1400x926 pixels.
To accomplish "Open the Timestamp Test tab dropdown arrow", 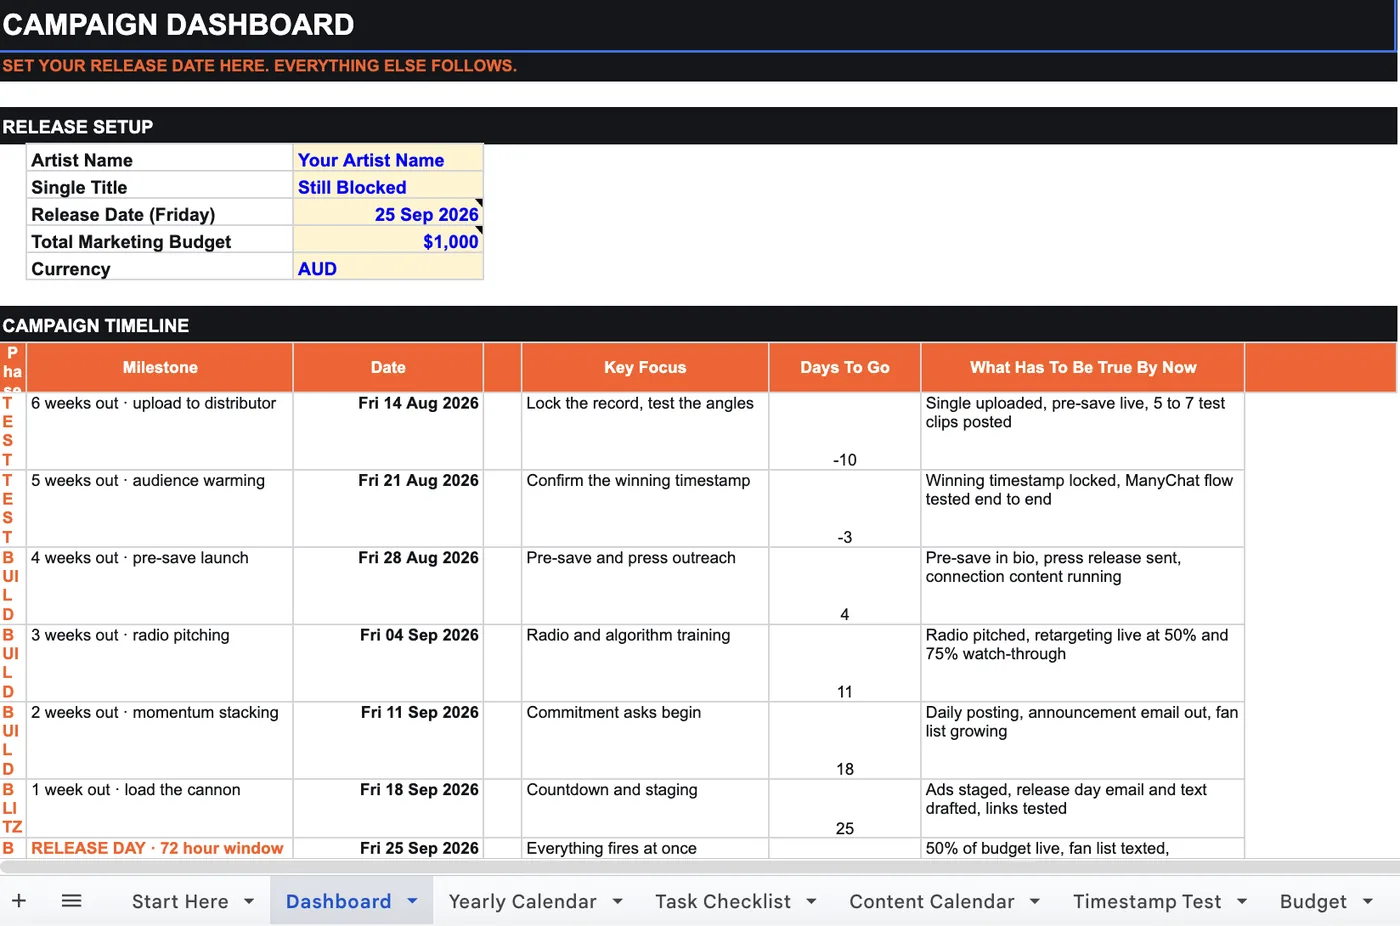I will point(1242,901).
